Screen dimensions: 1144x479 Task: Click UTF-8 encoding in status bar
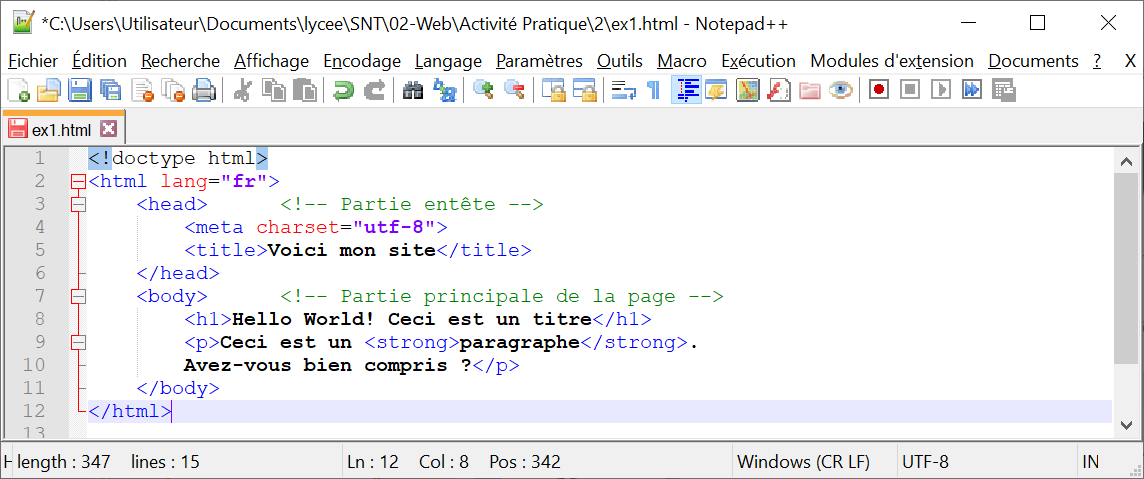926,462
